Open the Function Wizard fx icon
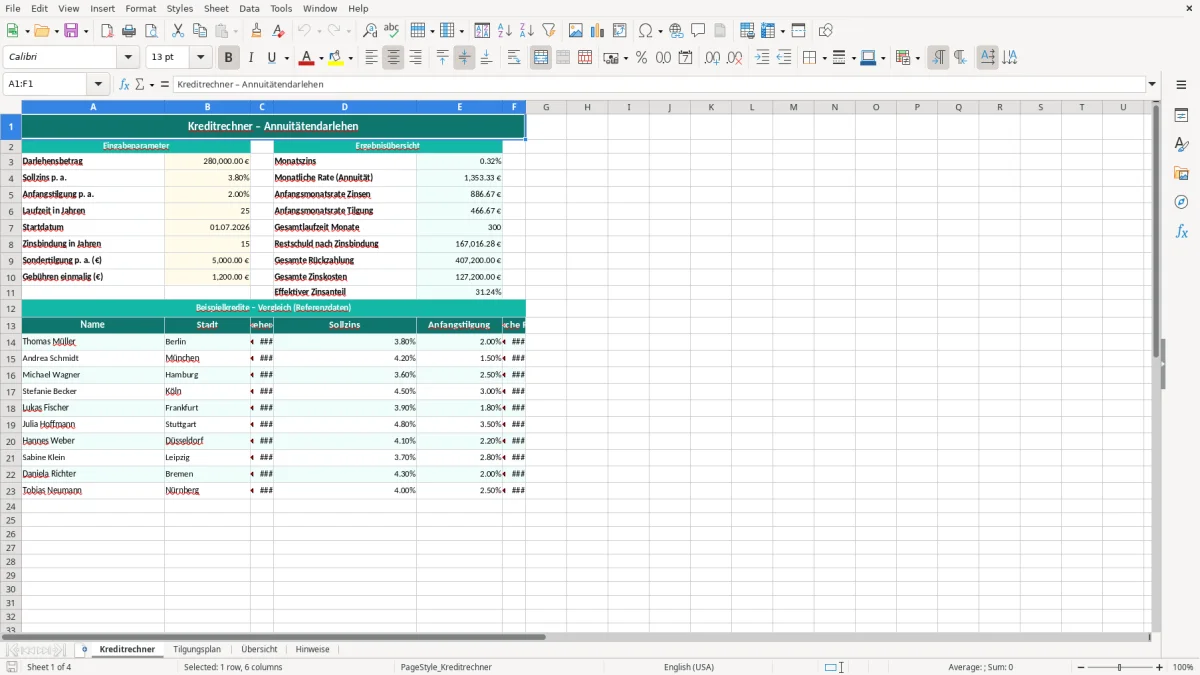Viewport: 1200px width, 675px height. 125,84
